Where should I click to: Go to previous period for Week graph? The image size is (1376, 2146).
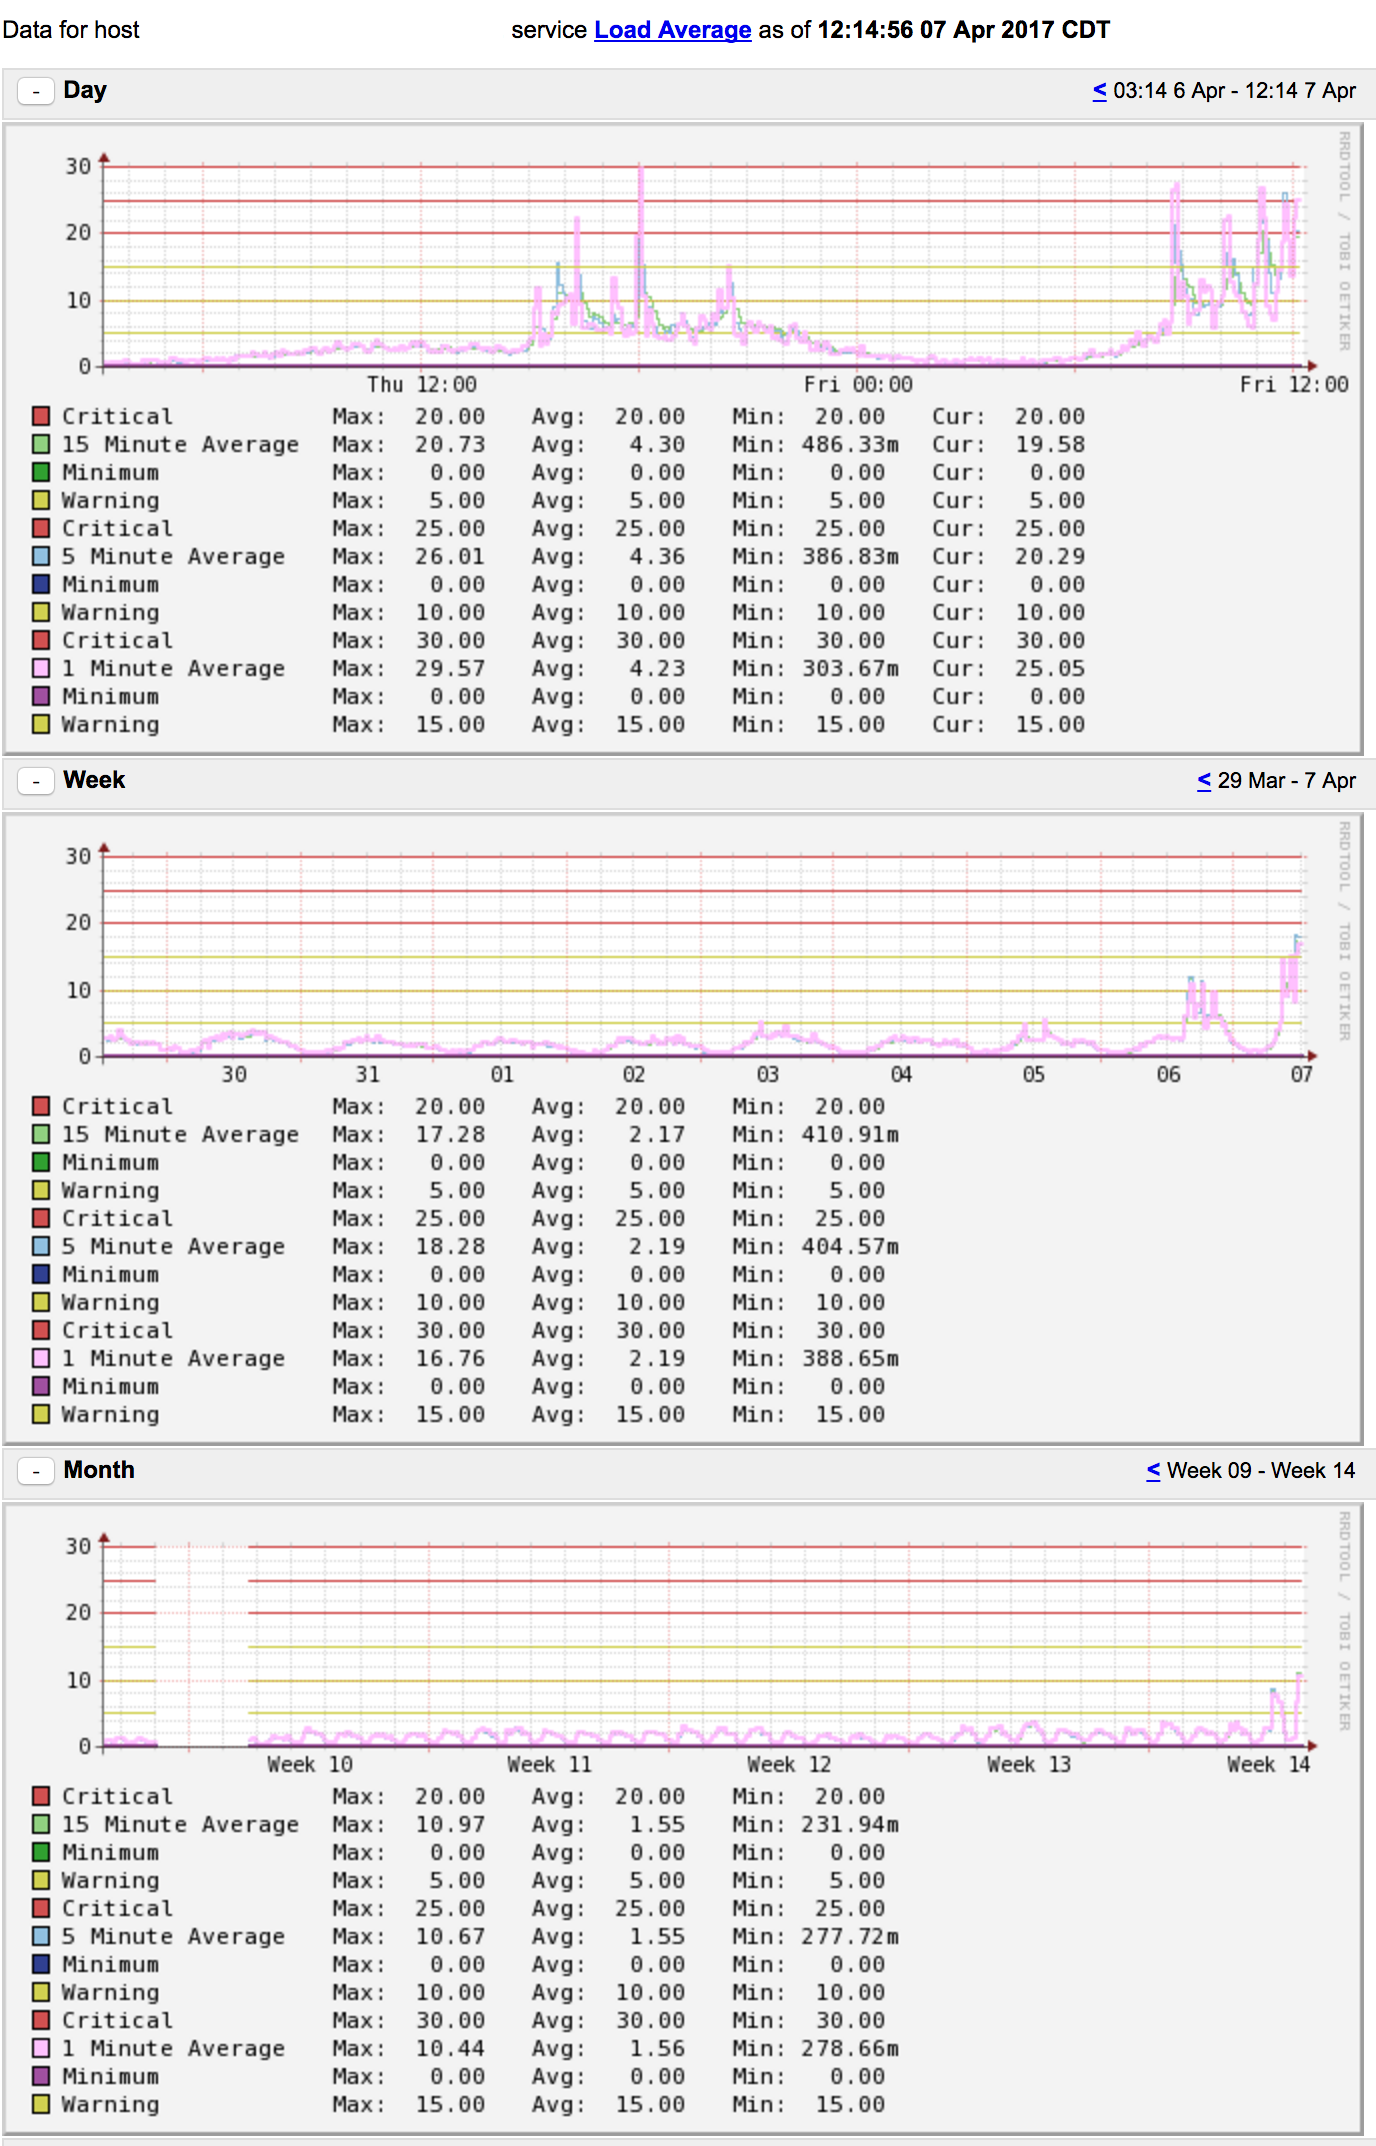click(x=1204, y=781)
